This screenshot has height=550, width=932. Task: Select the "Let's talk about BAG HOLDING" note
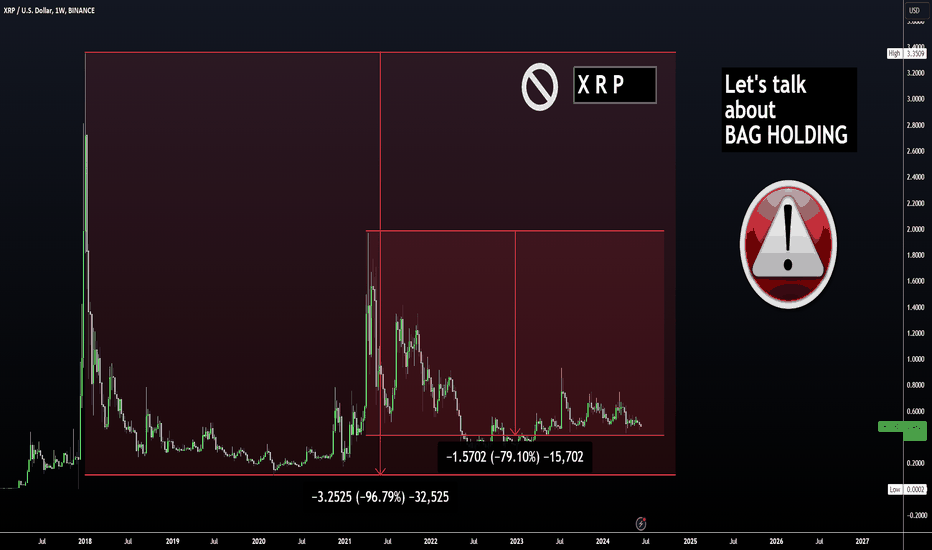(x=789, y=110)
